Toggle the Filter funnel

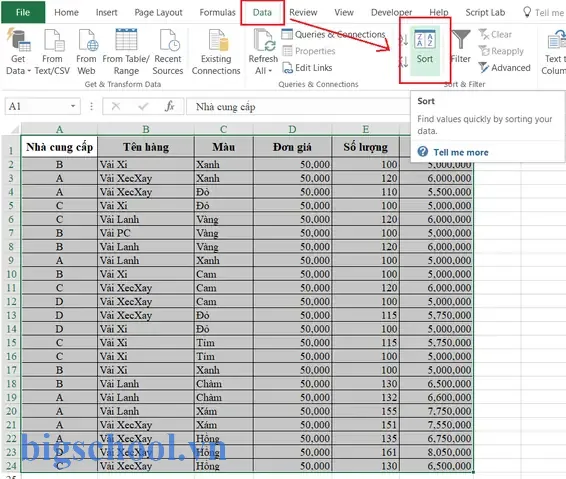point(461,47)
